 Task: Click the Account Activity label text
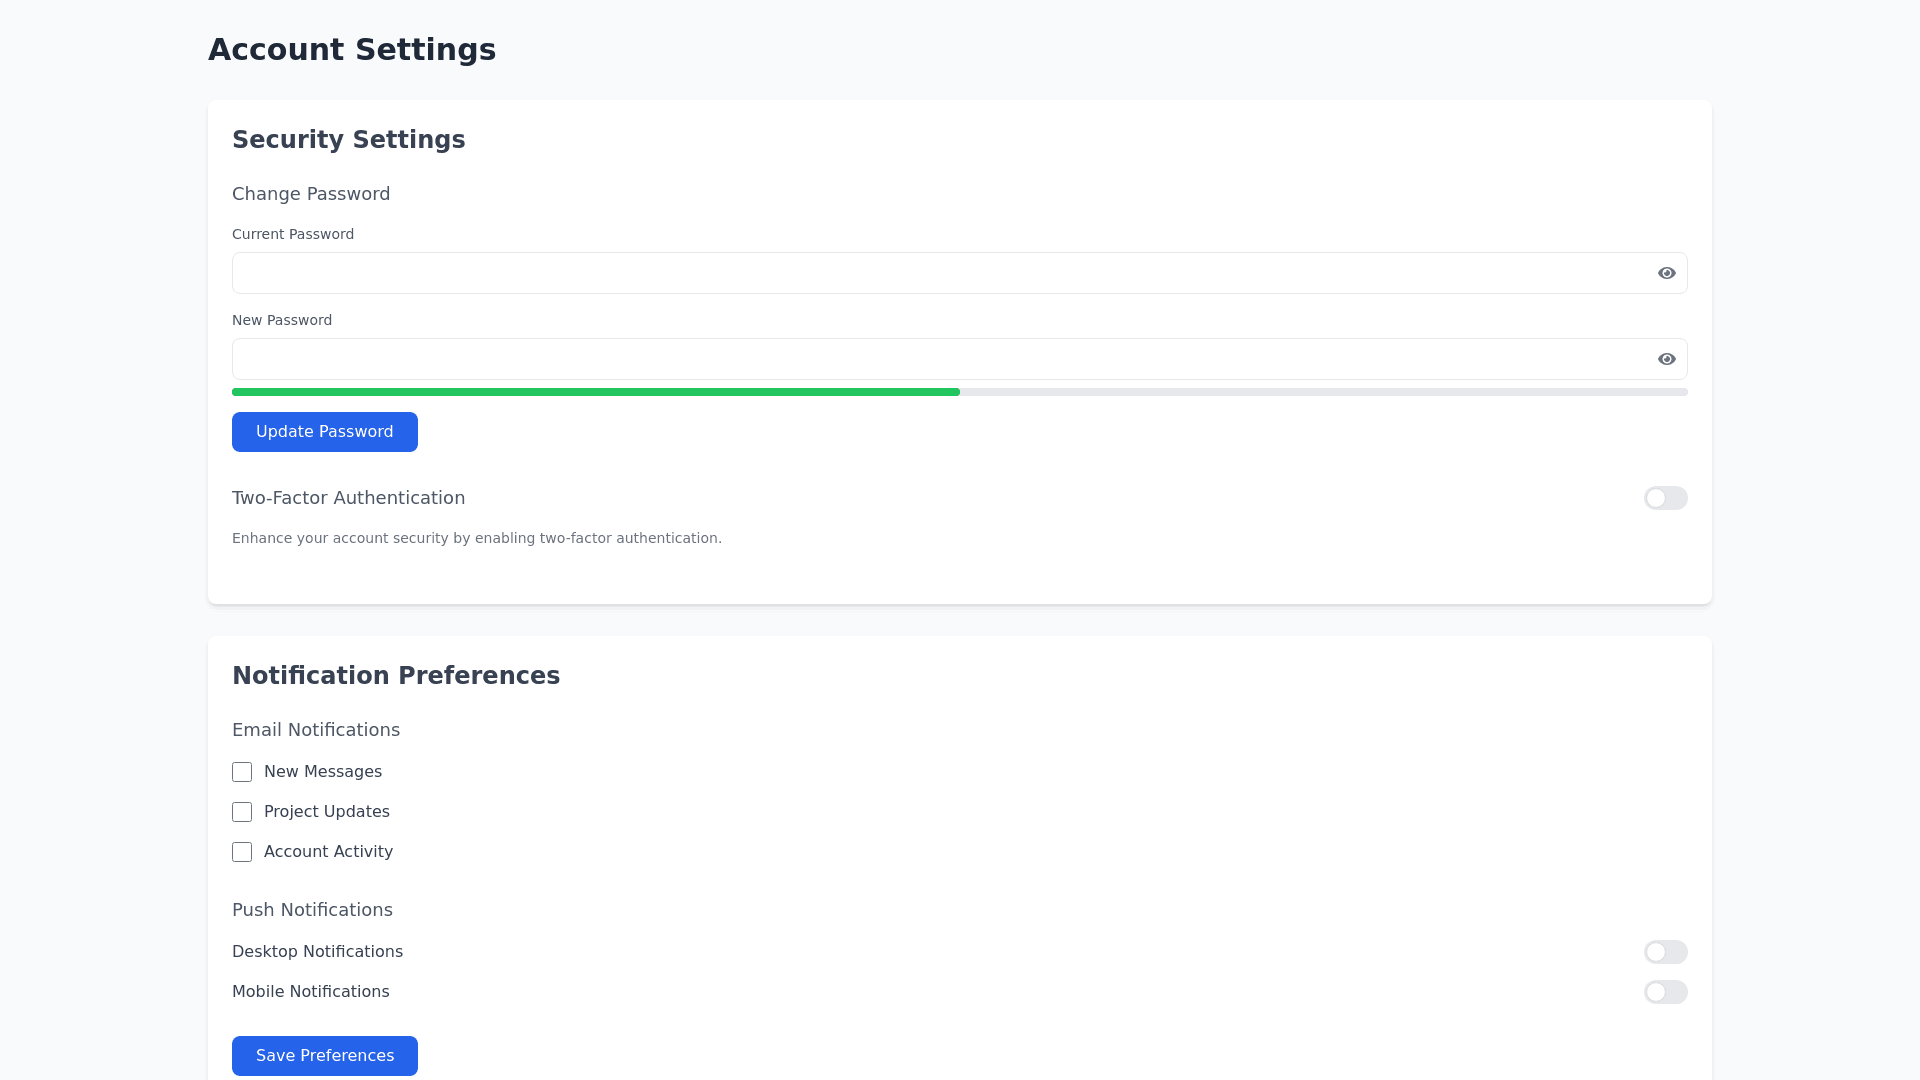tap(328, 852)
